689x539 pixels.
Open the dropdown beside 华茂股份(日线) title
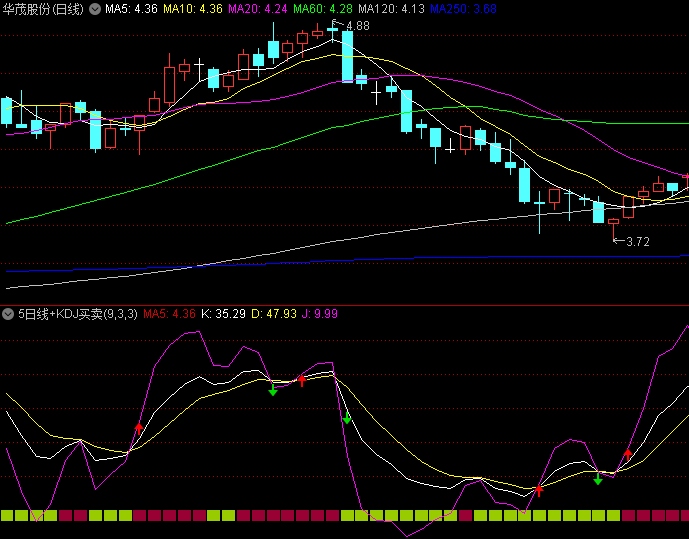coord(95,9)
